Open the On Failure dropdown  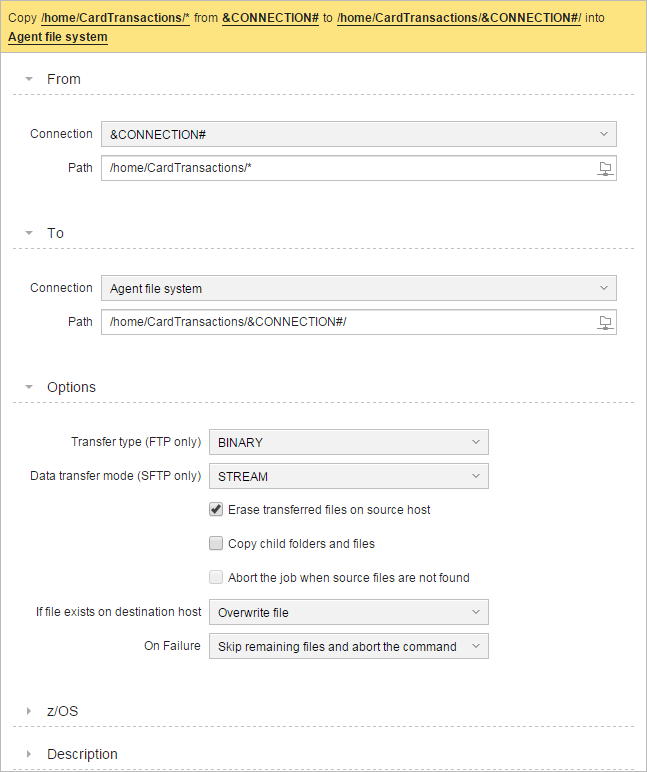[x=348, y=646]
